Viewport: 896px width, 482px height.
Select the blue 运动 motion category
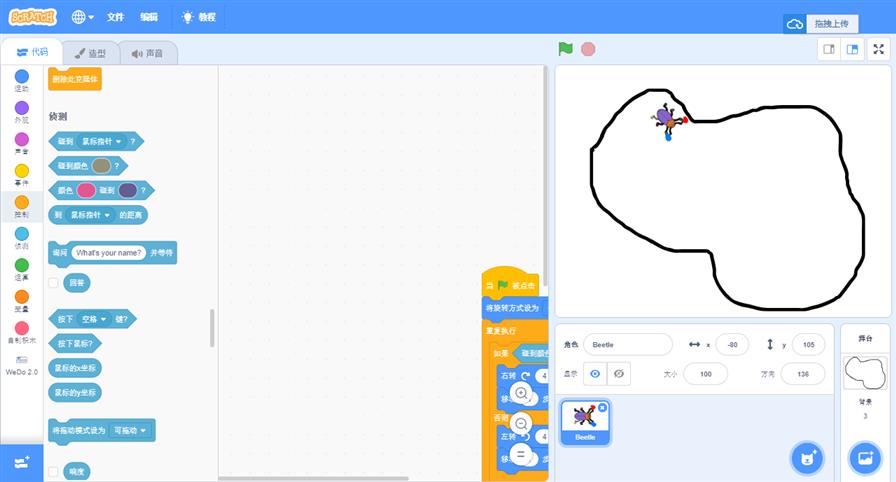click(x=22, y=81)
